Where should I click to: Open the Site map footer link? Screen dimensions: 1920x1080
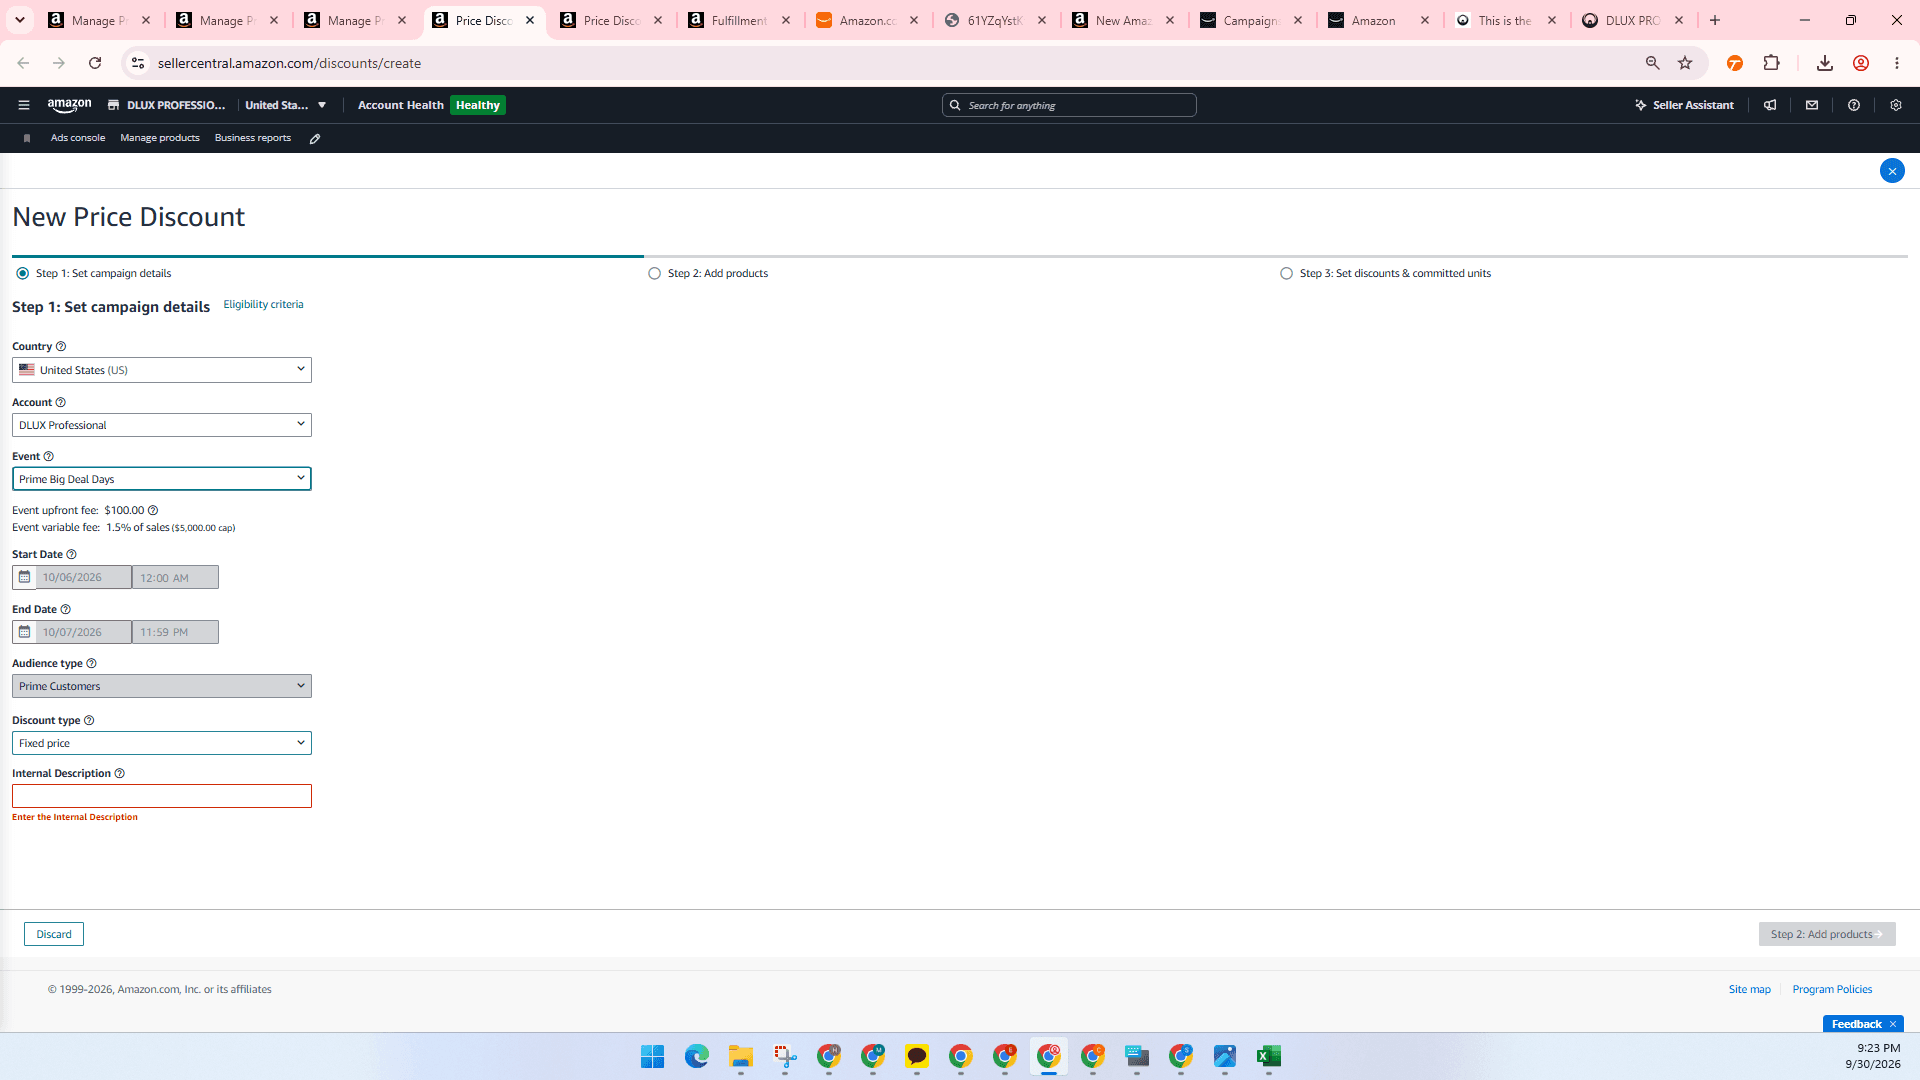tap(1749, 990)
